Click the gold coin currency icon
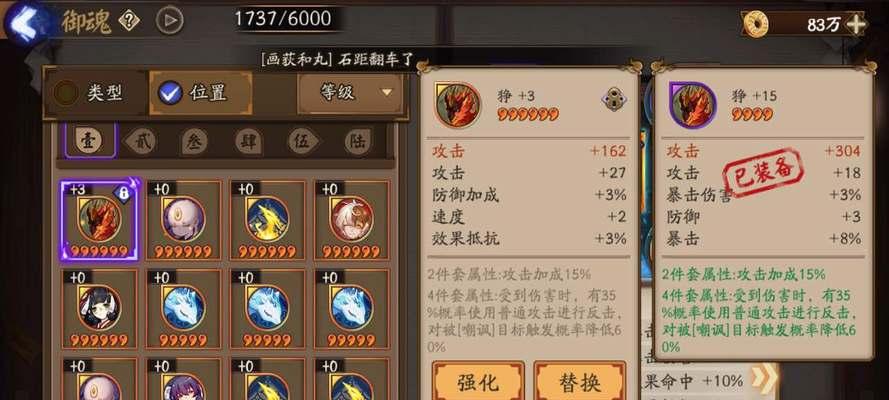This screenshot has width=889, height=400. [x=756, y=24]
